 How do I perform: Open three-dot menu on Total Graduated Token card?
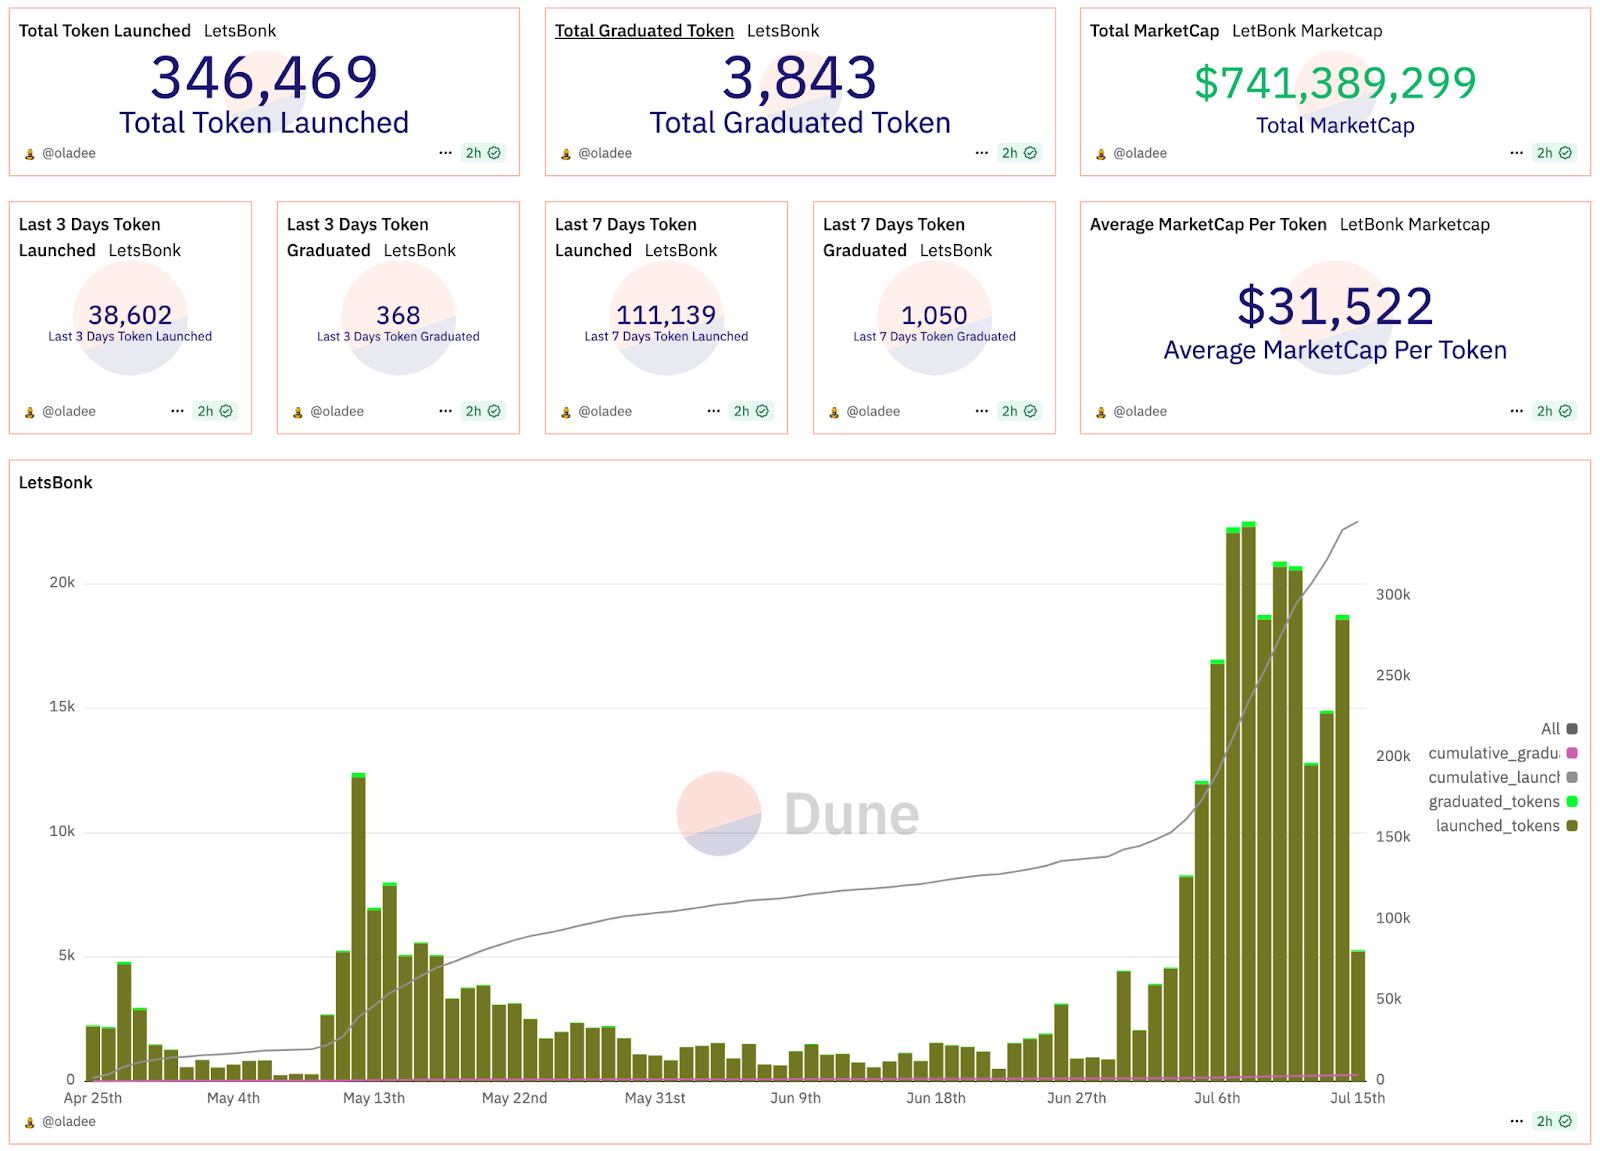tap(981, 153)
